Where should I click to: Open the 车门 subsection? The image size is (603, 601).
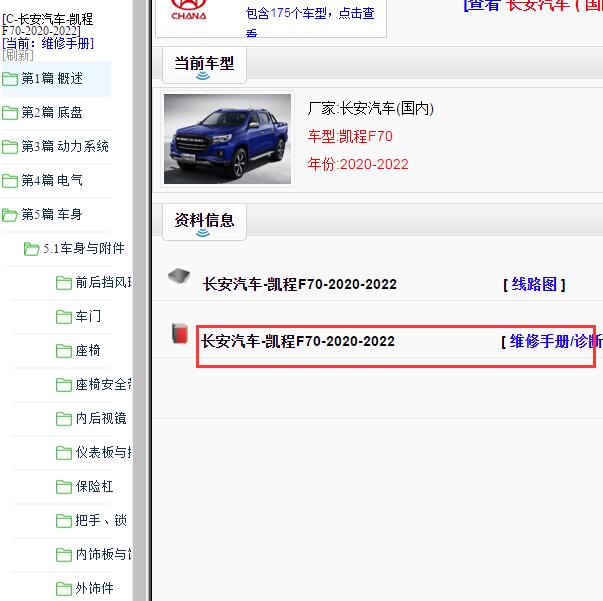[88, 316]
